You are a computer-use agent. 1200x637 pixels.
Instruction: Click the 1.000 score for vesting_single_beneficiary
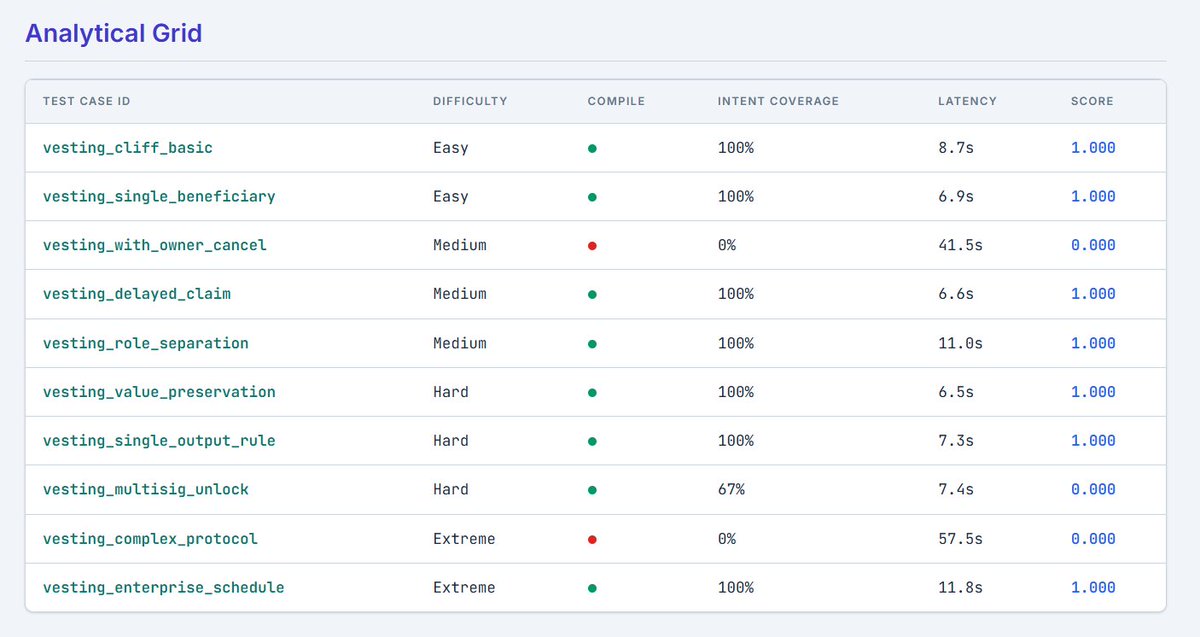1093,197
